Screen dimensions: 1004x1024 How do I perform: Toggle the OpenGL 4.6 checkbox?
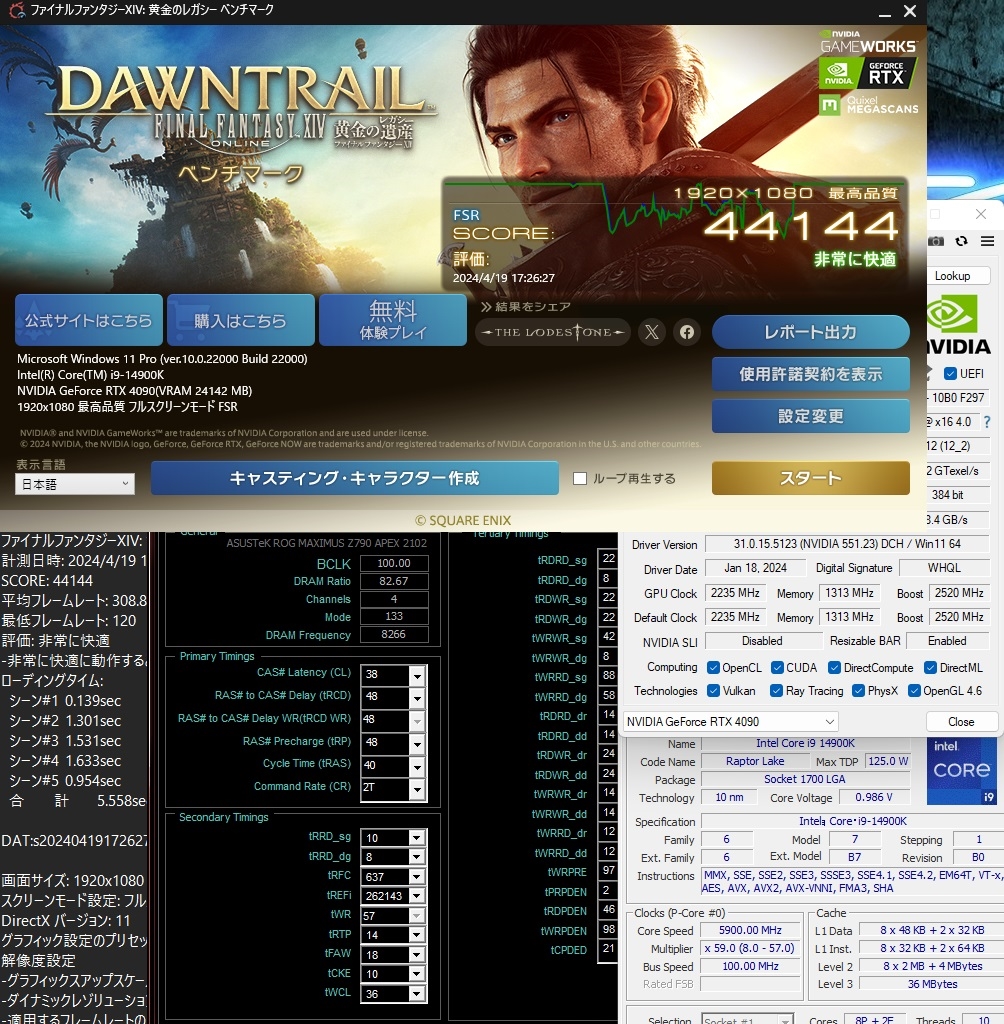click(x=915, y=691)
